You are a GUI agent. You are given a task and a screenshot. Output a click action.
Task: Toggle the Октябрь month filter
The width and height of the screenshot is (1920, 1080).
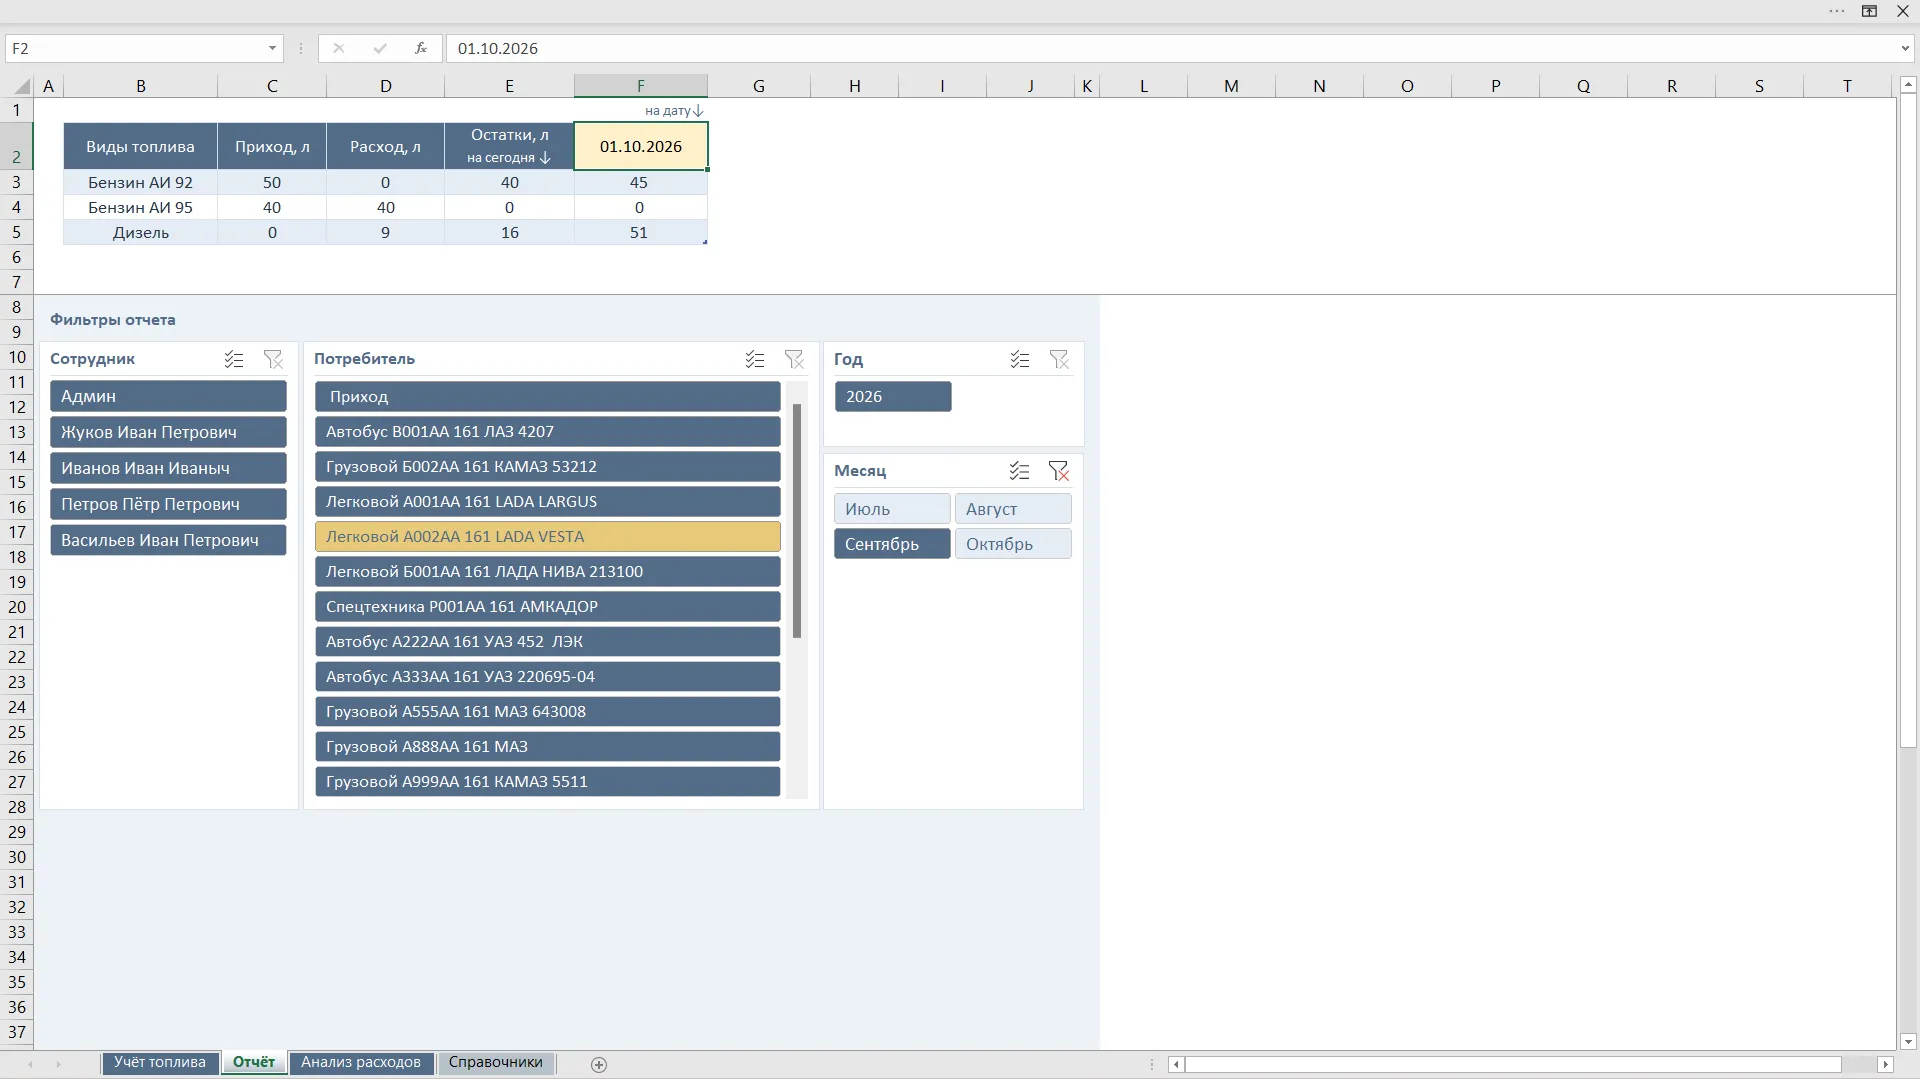tap(1013, 544)
